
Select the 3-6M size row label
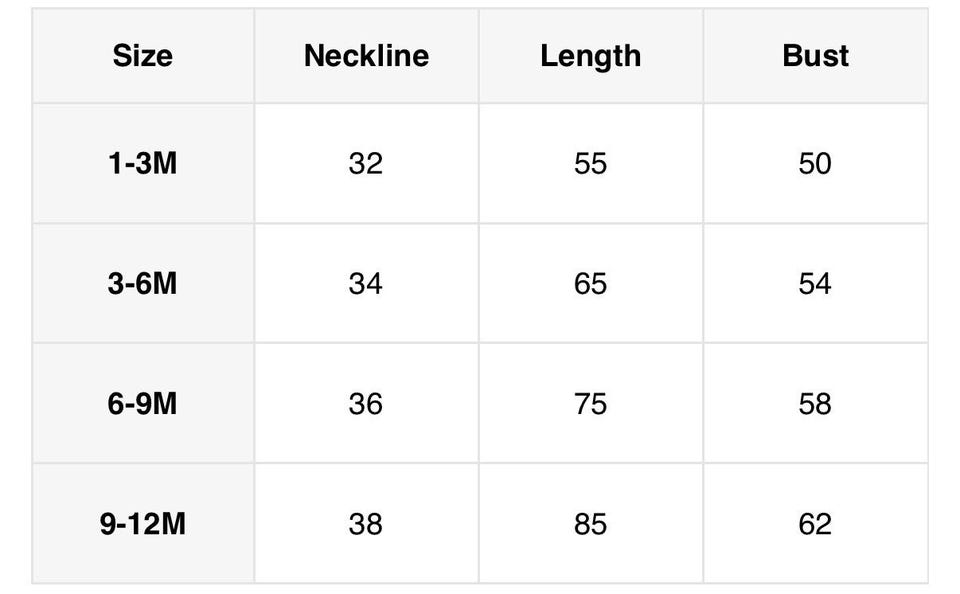click(x=142, y=283)
